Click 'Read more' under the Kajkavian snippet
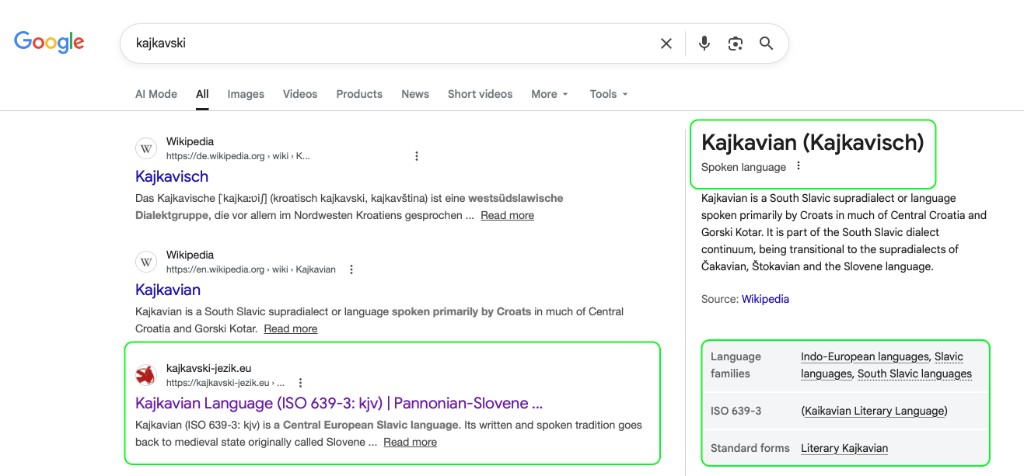 click(x=291, y=328)
